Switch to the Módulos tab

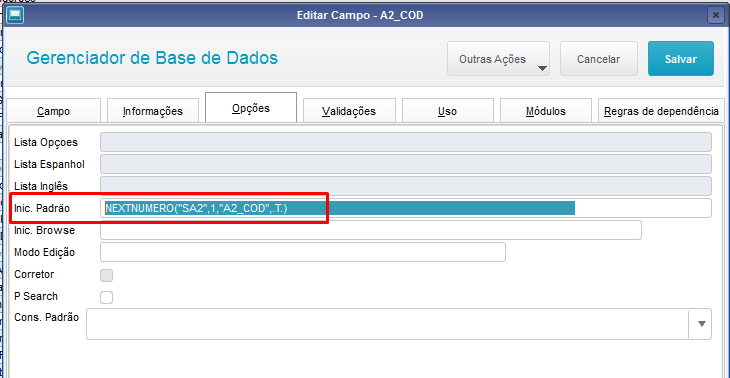546,111
